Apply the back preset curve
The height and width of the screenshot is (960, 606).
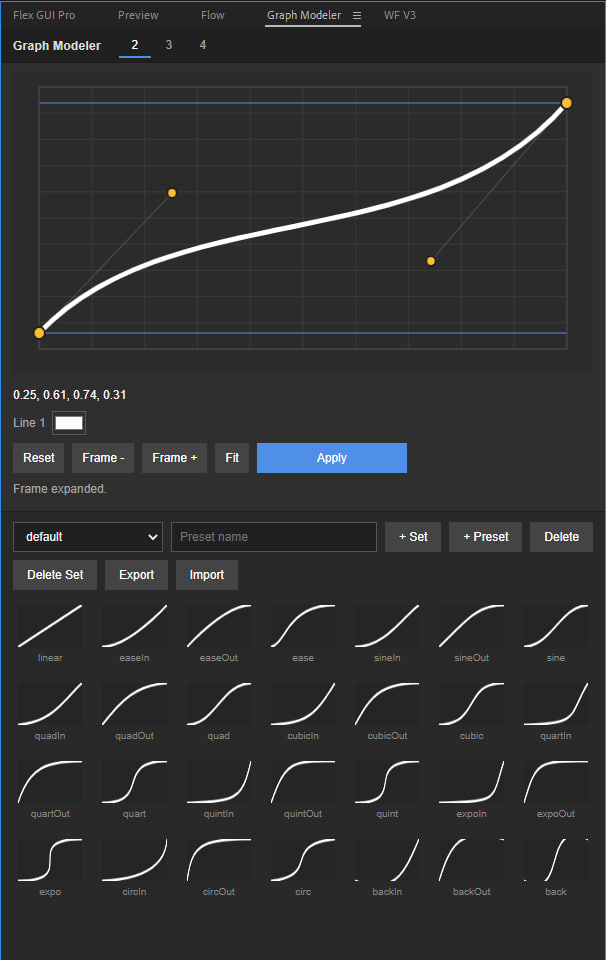pos(556,860)
